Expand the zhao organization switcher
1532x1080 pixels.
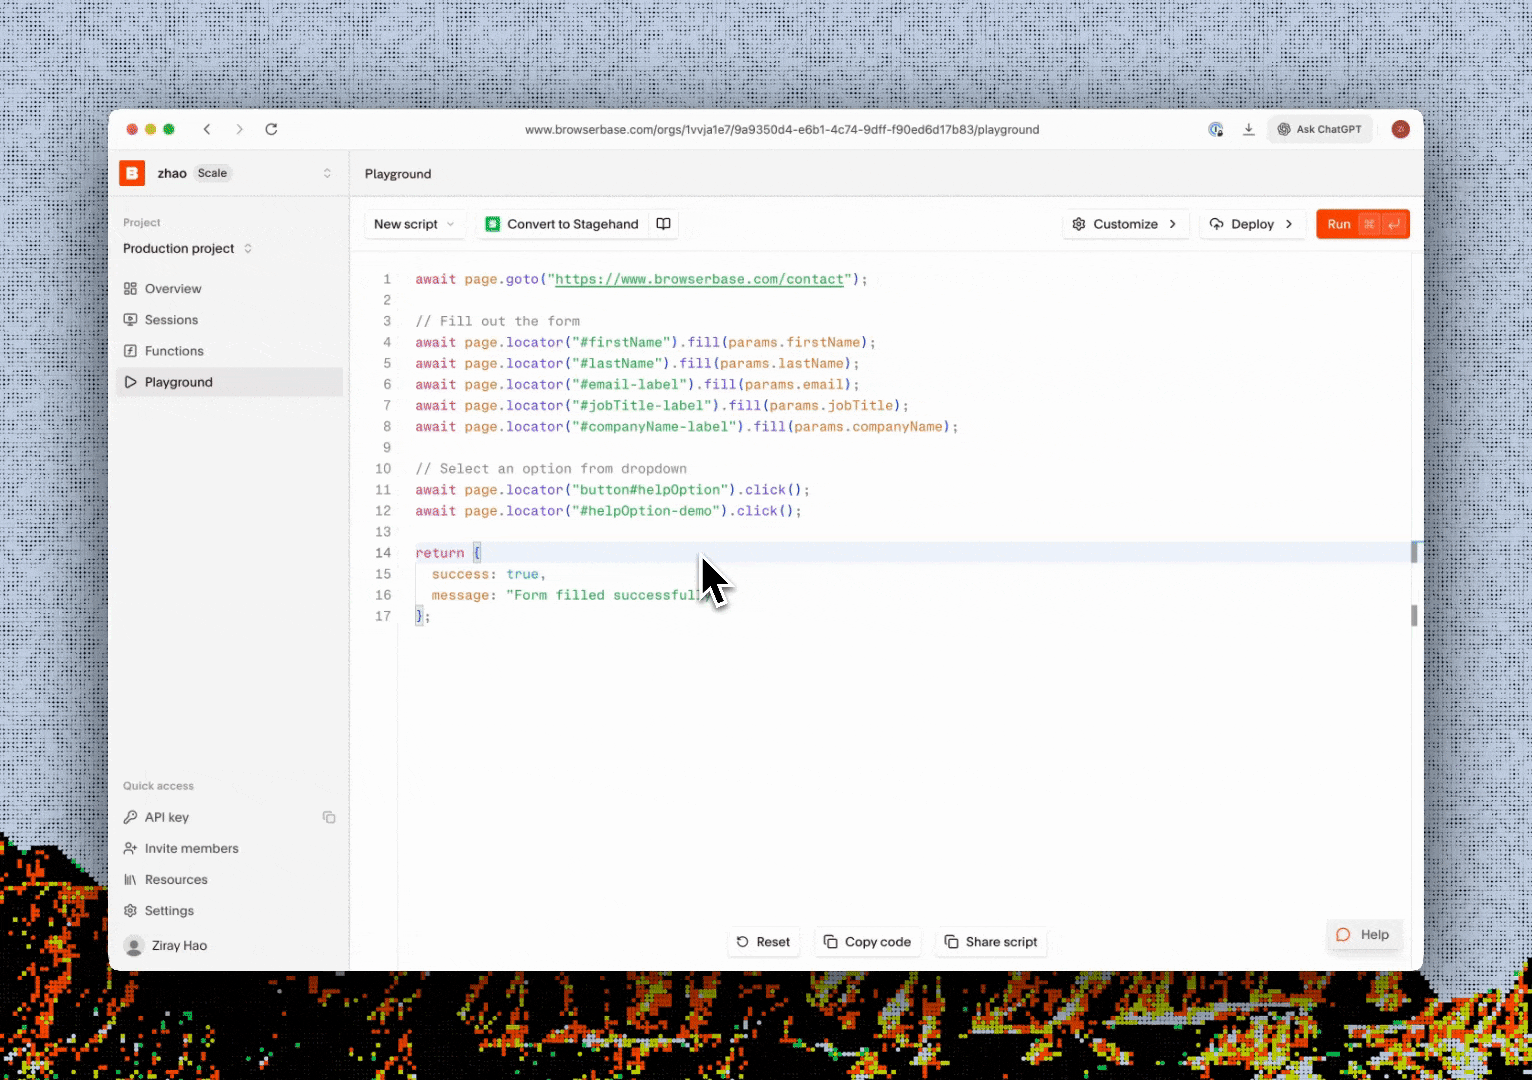pyautogui.click(x=327, y=173)
